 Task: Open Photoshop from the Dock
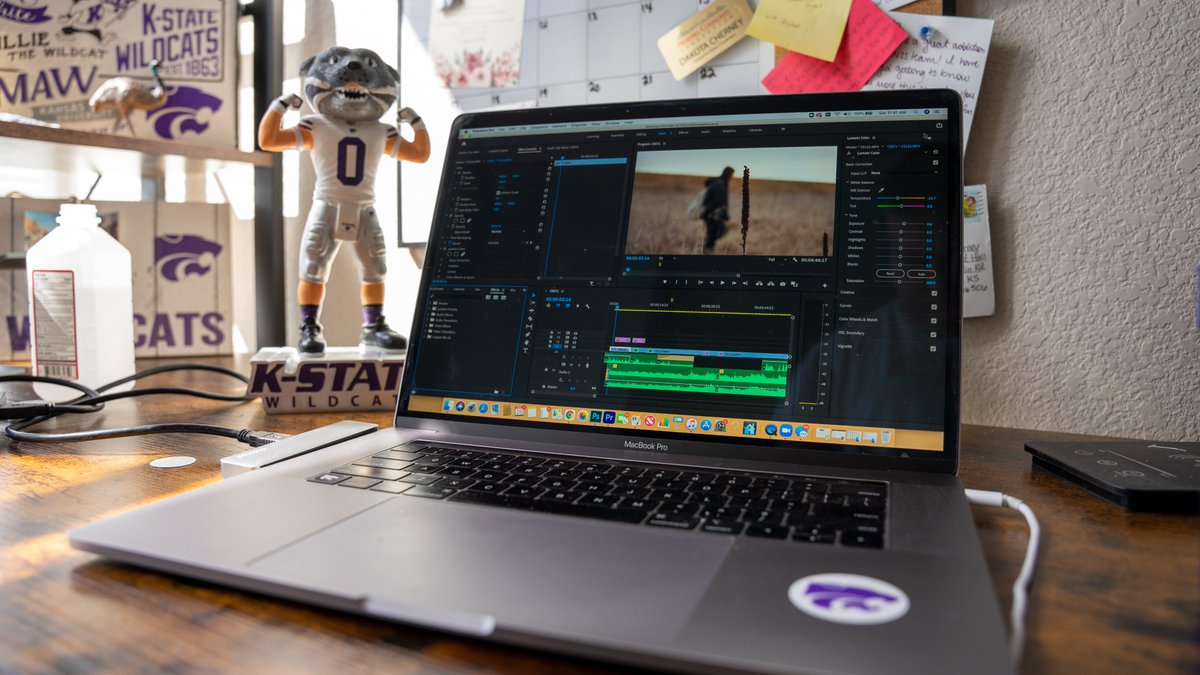(596, 416)
